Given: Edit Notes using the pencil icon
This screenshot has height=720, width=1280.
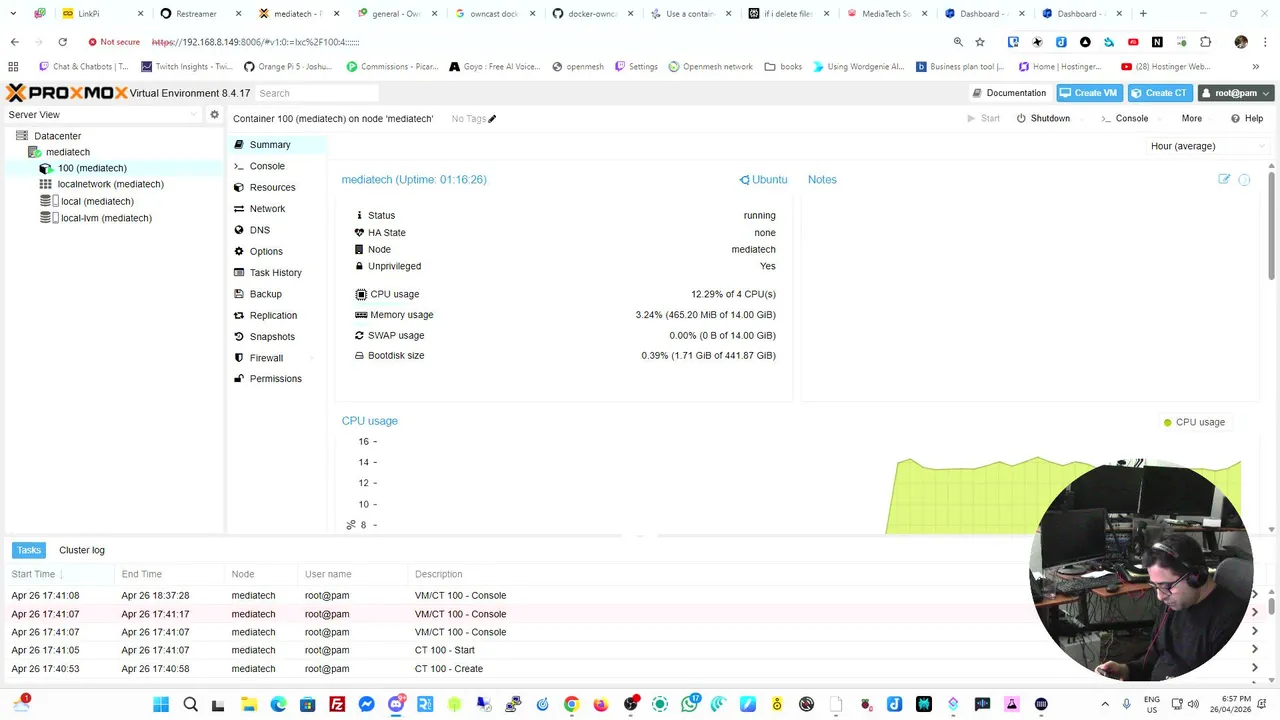Looking at the screenshot, I should [1224, 179].
